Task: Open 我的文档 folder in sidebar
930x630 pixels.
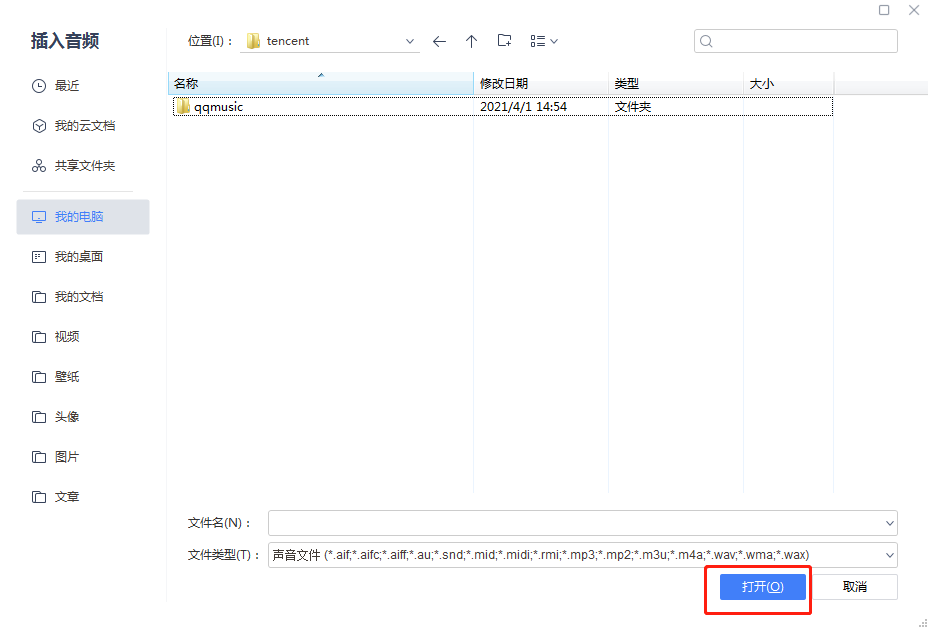Action: point(78,297)
